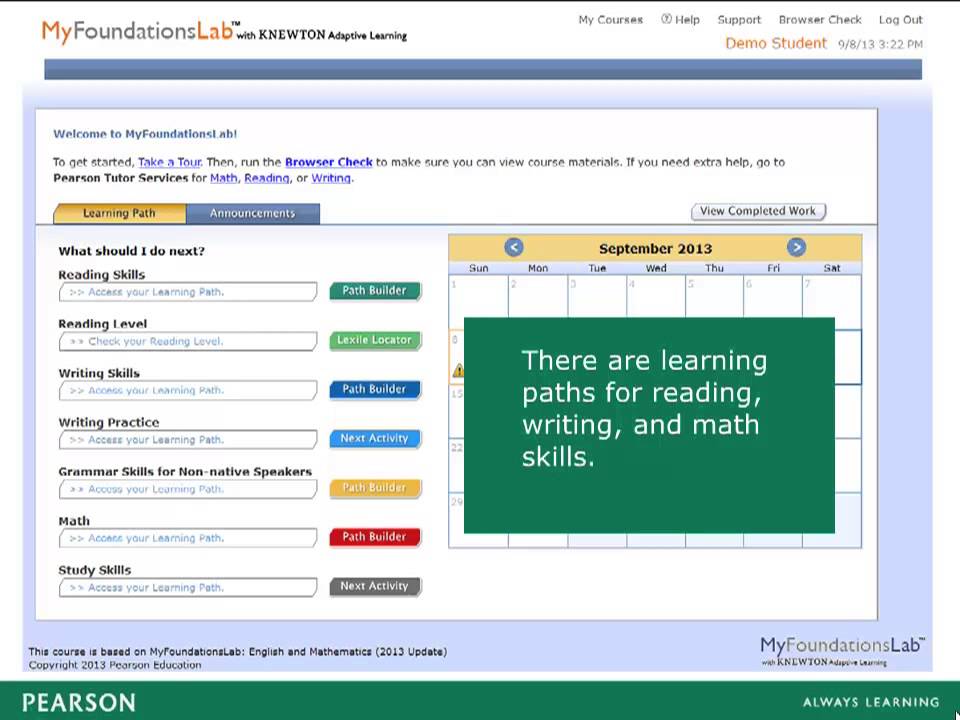Click Study Skills Next Activity button
Viewport: 960px width, 720px height.
pyautogui.click(x=375, y=587)
